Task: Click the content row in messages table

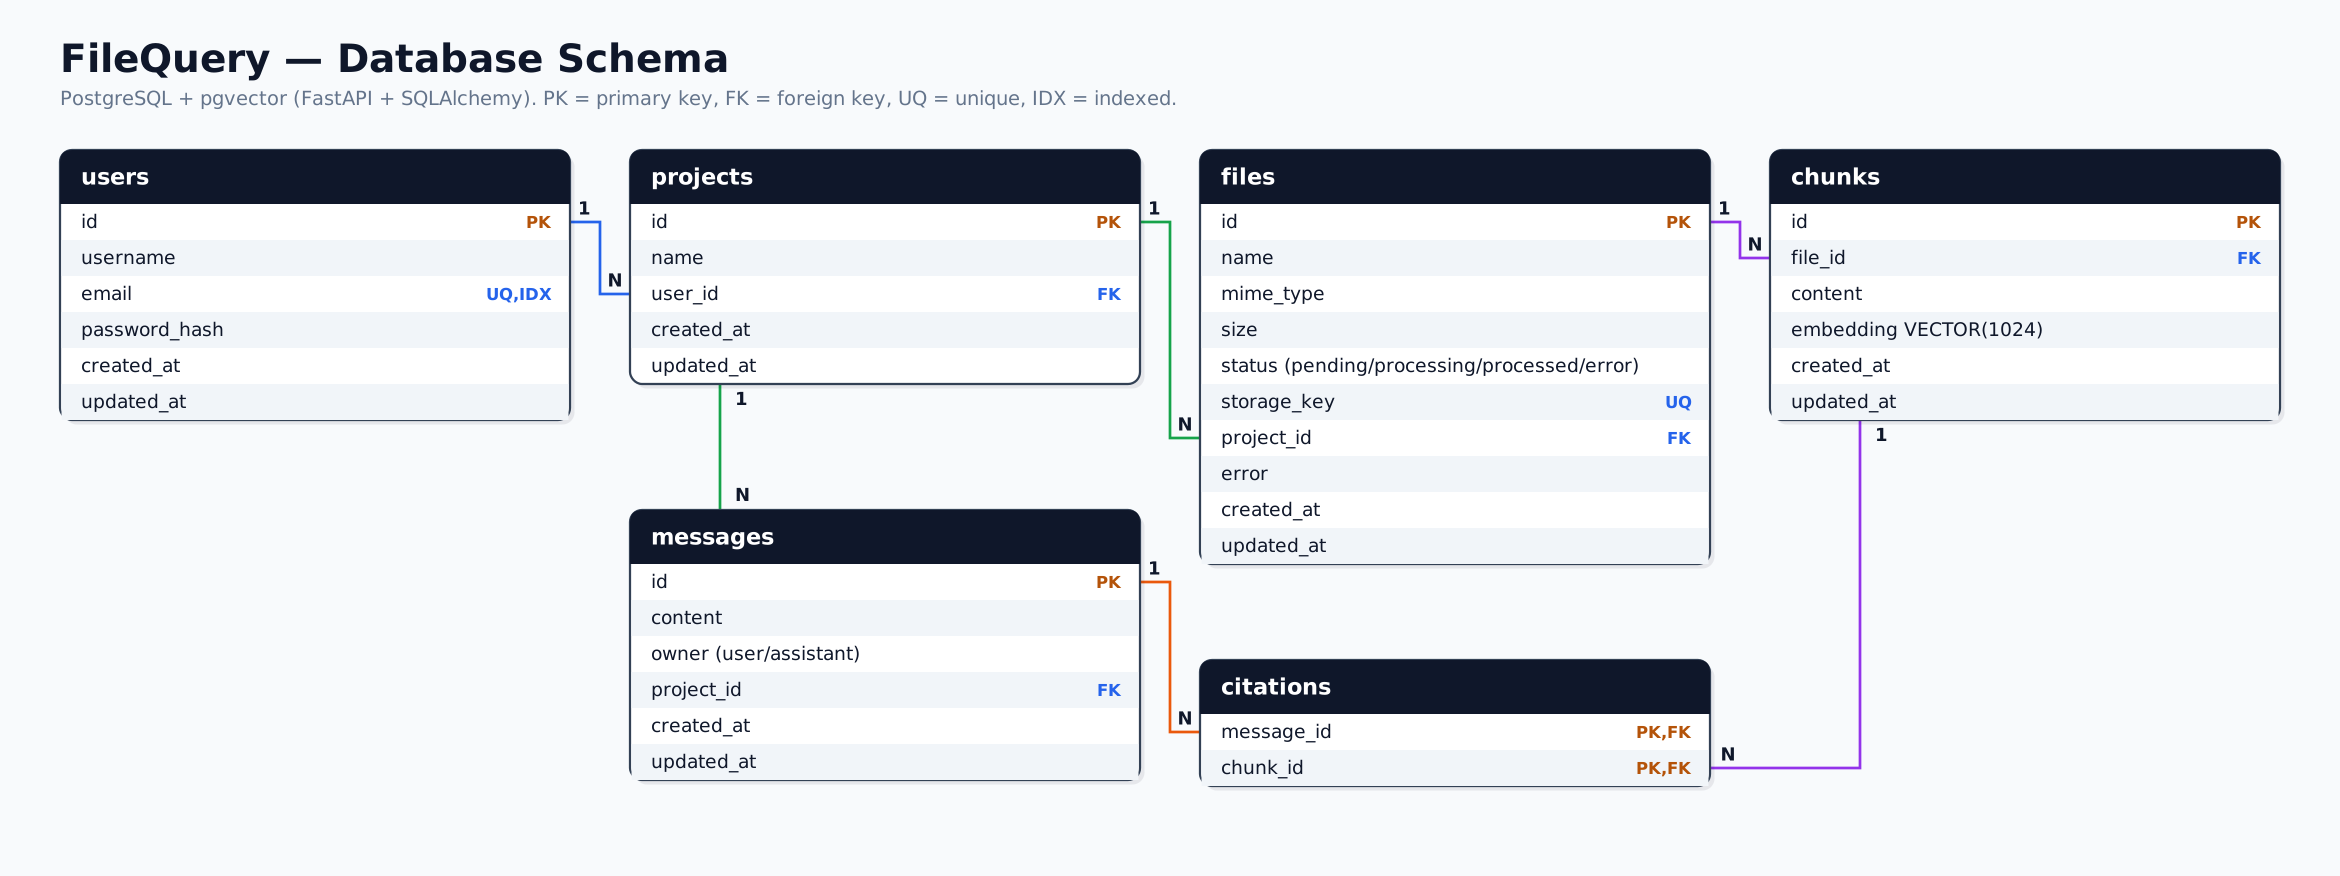Action: coord(885,618)
